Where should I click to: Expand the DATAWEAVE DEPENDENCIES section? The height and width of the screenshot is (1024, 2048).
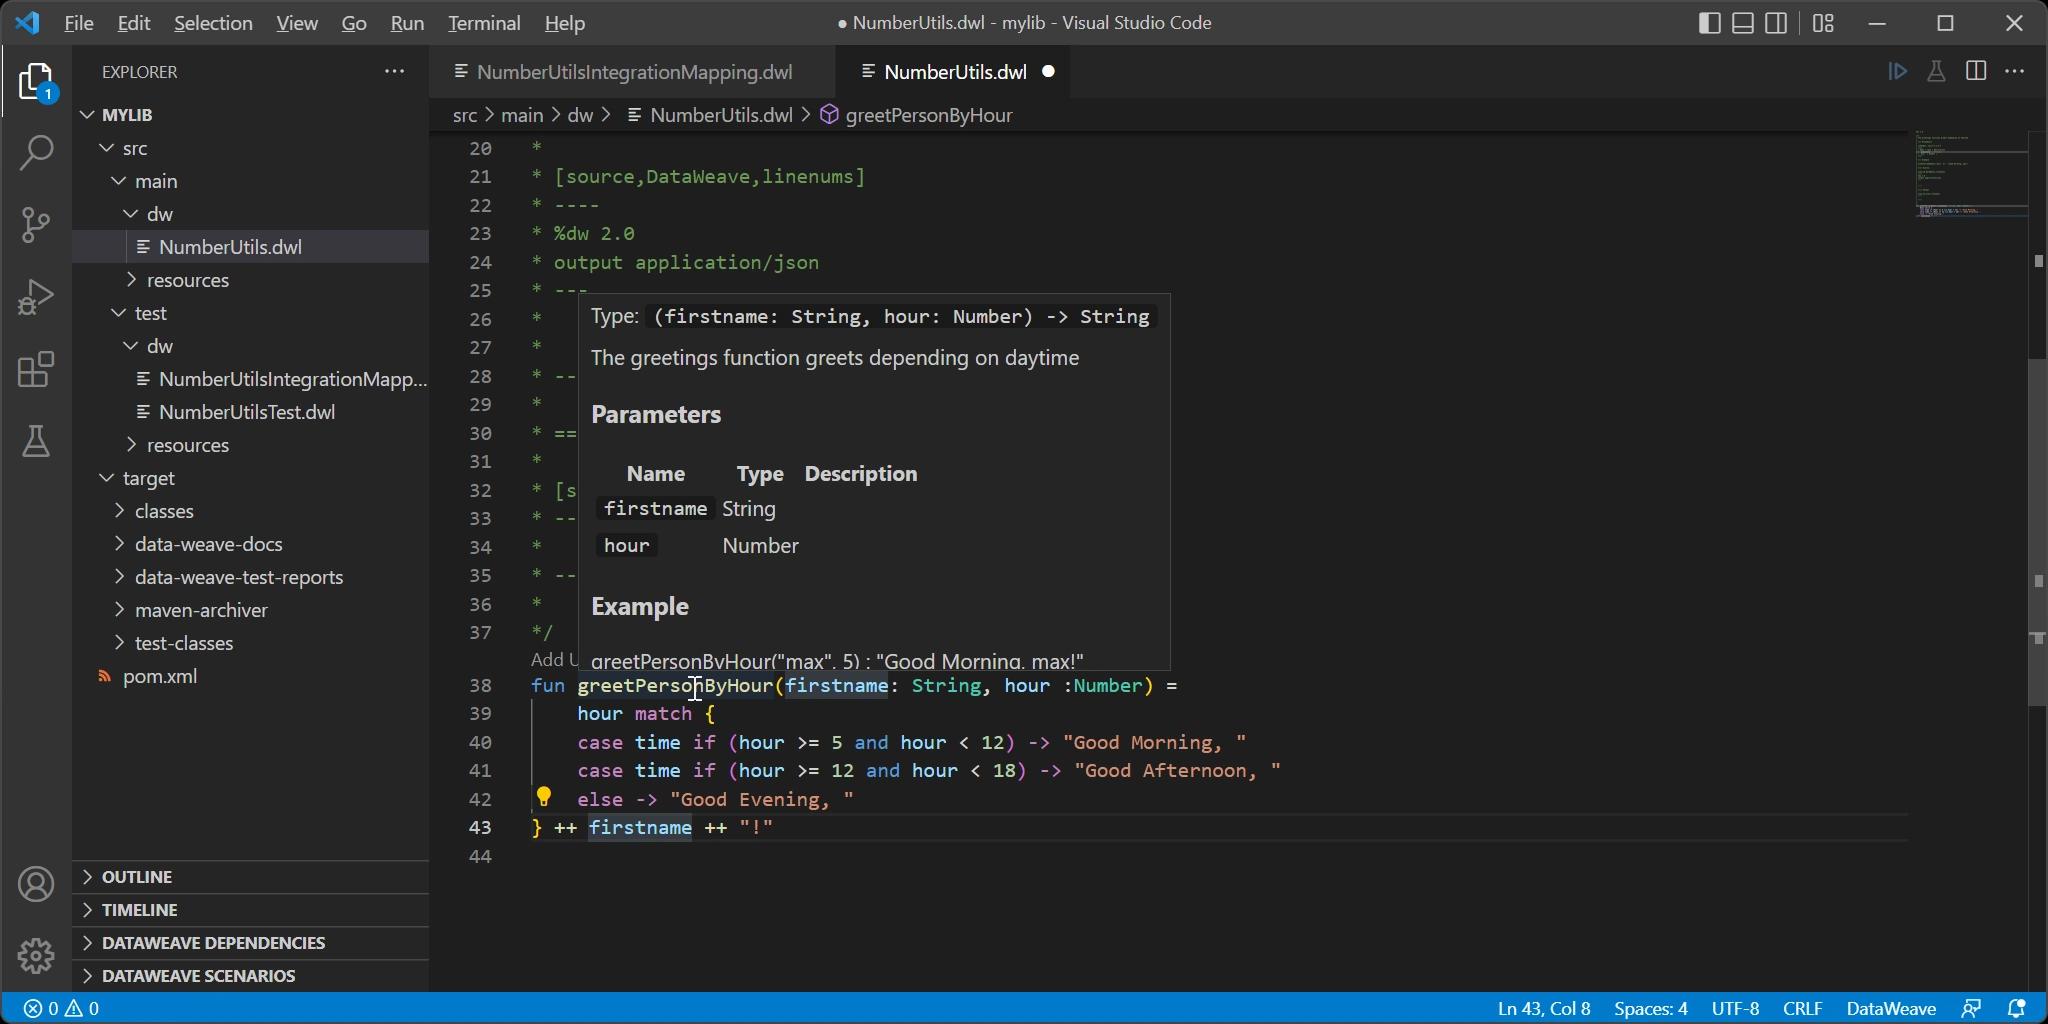[213, 943]
